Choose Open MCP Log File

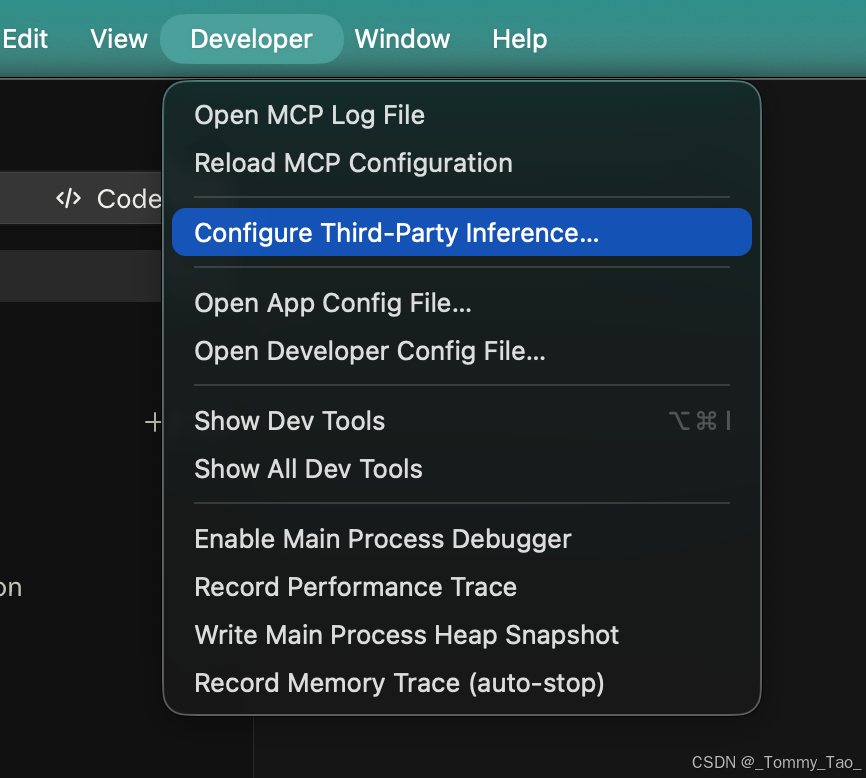tap(462, 115)
